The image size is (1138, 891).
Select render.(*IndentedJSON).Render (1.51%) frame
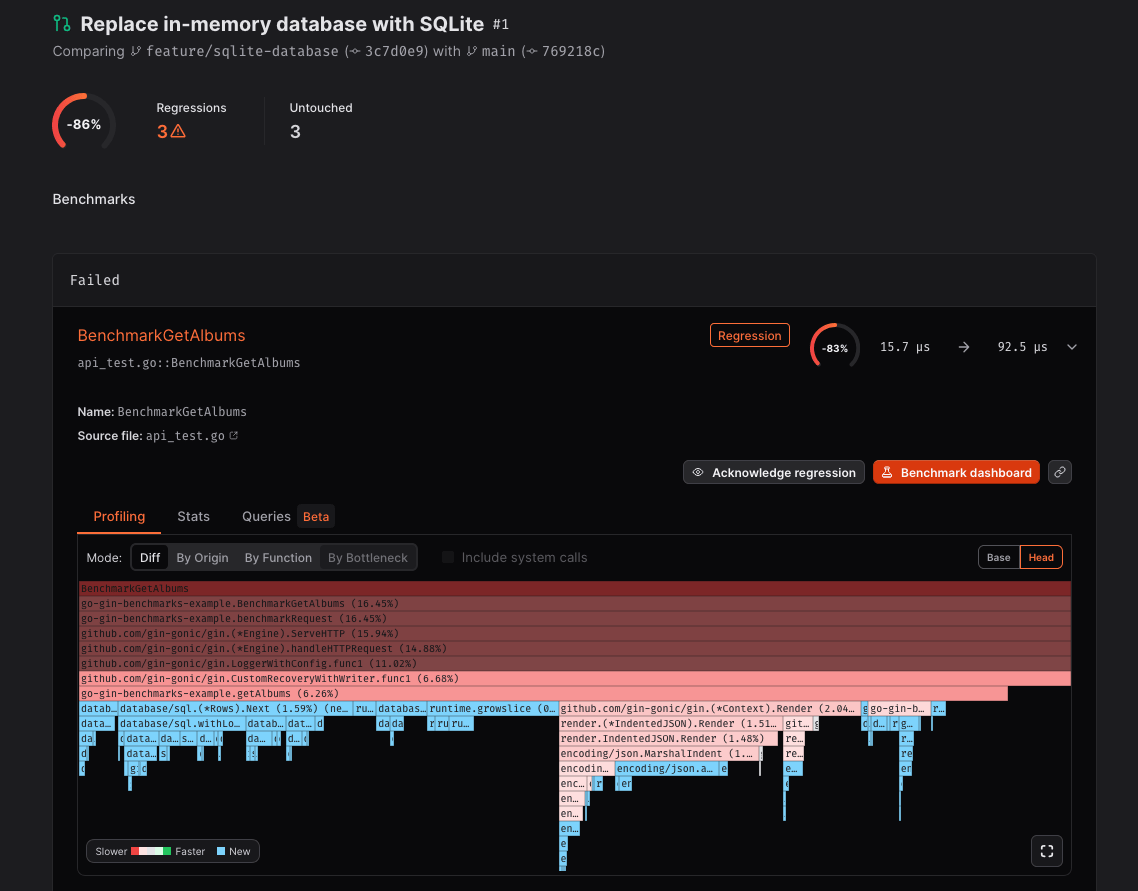point(671,723)
